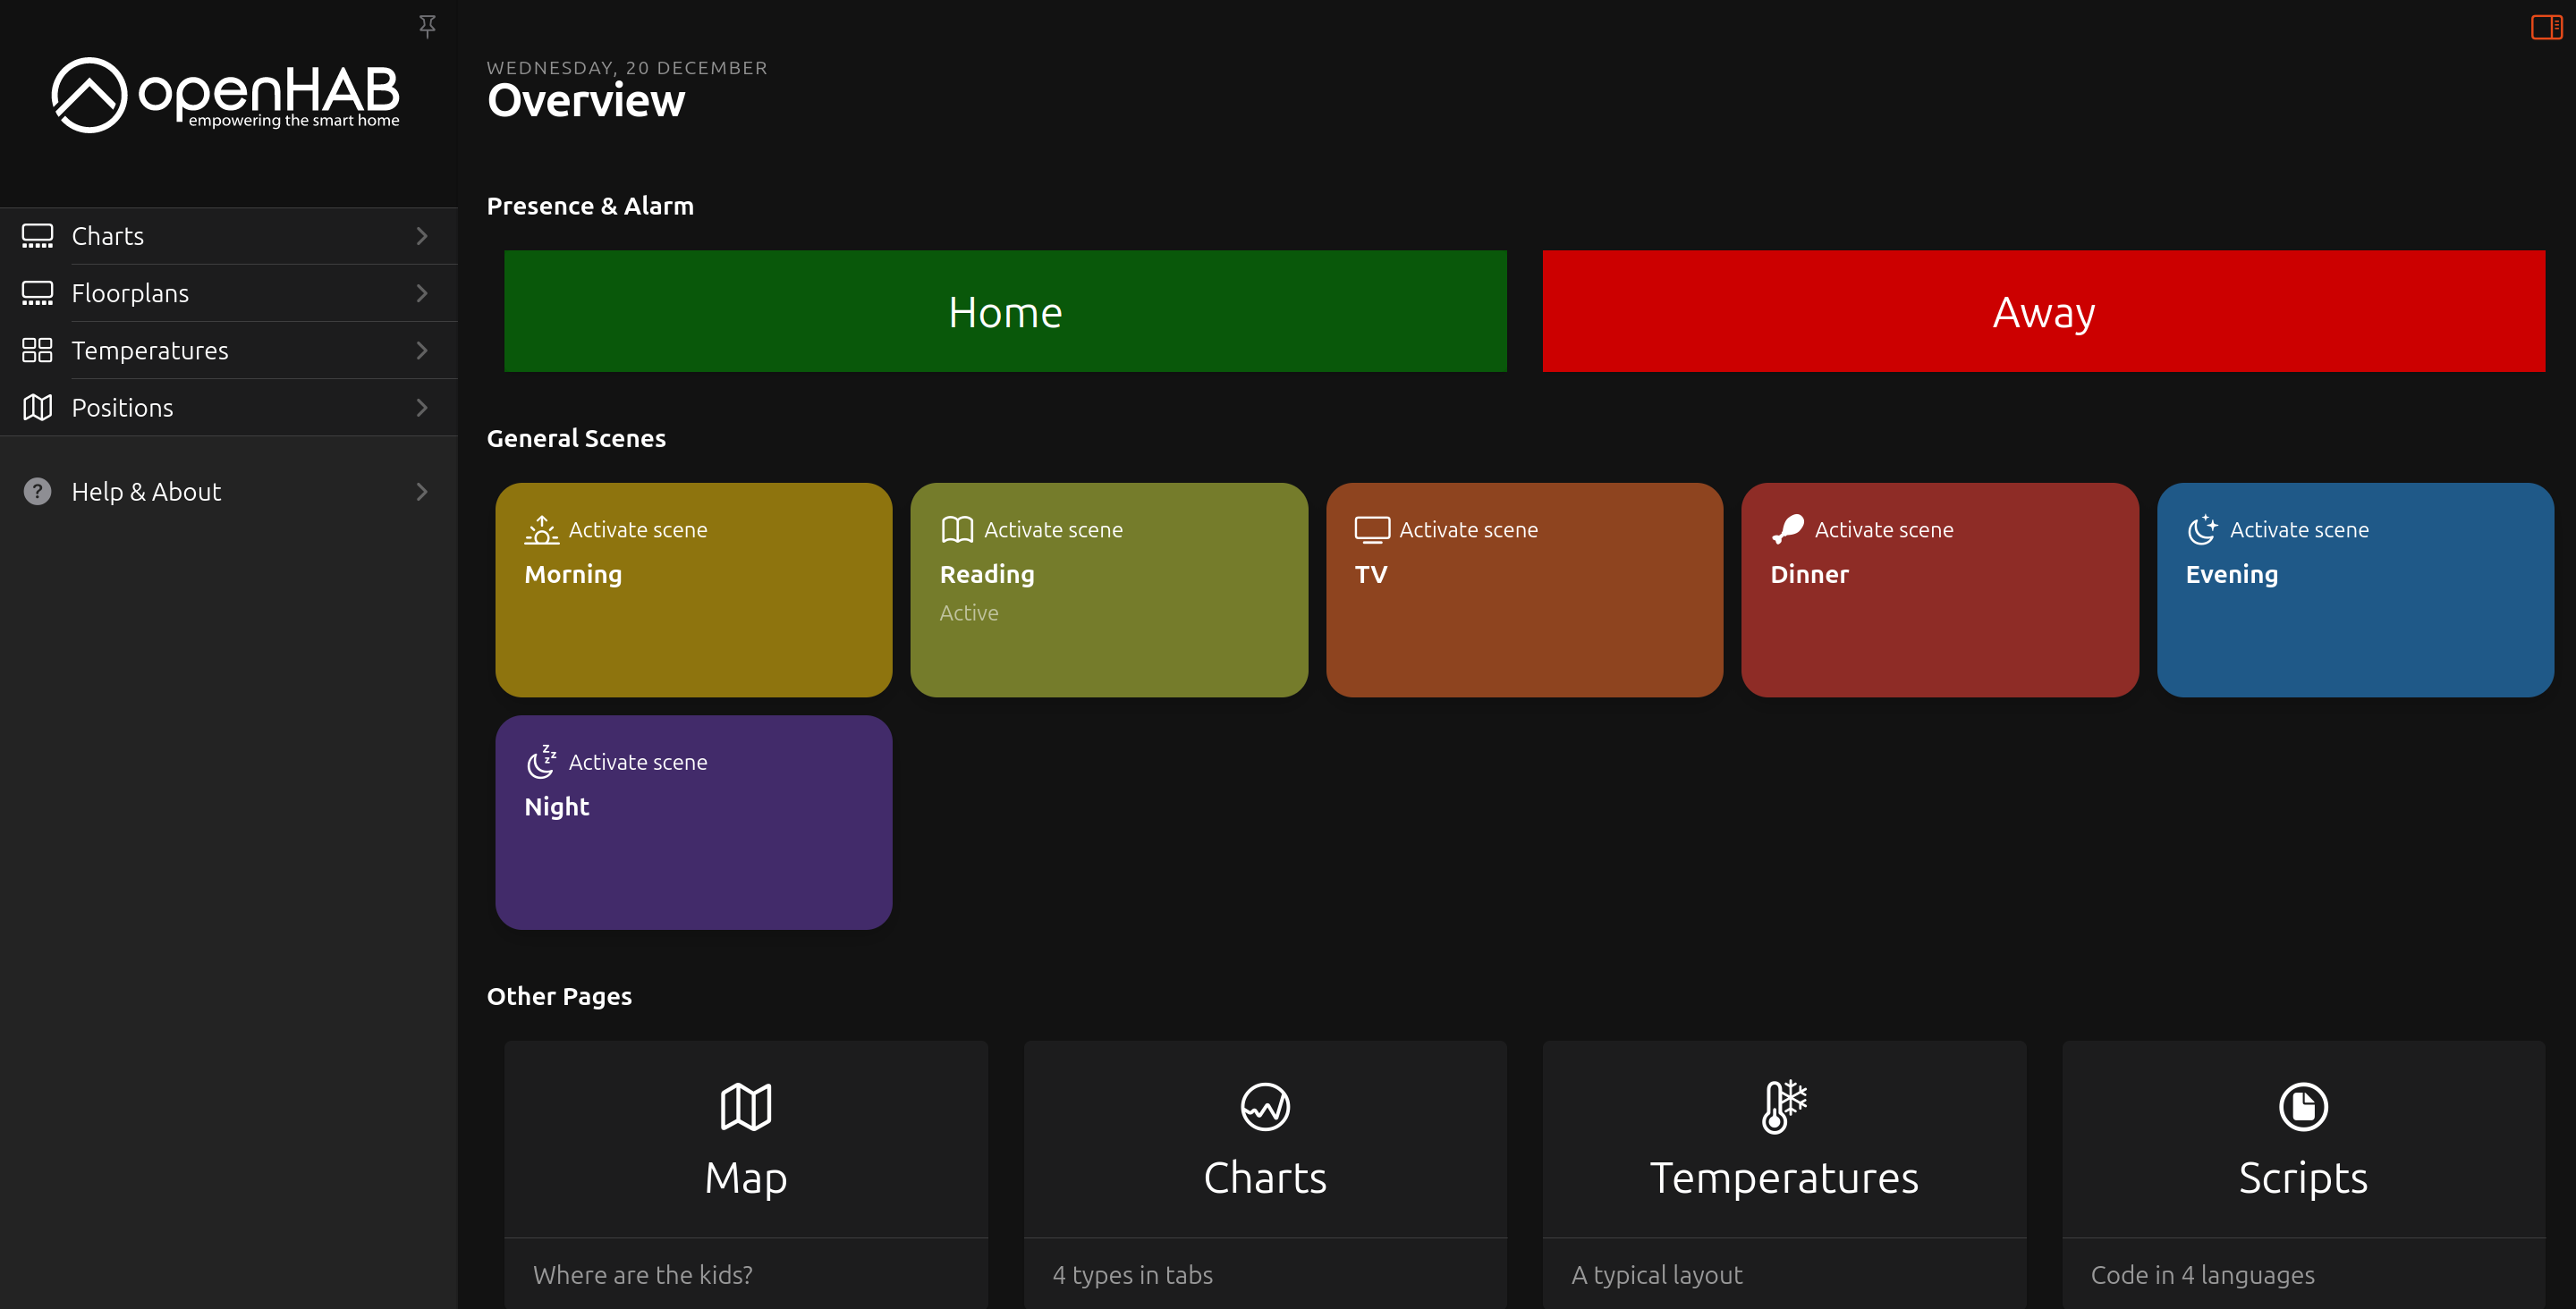
Task: Activate the Night scene card
Action: pyautogui.click(x=693, y=822)
